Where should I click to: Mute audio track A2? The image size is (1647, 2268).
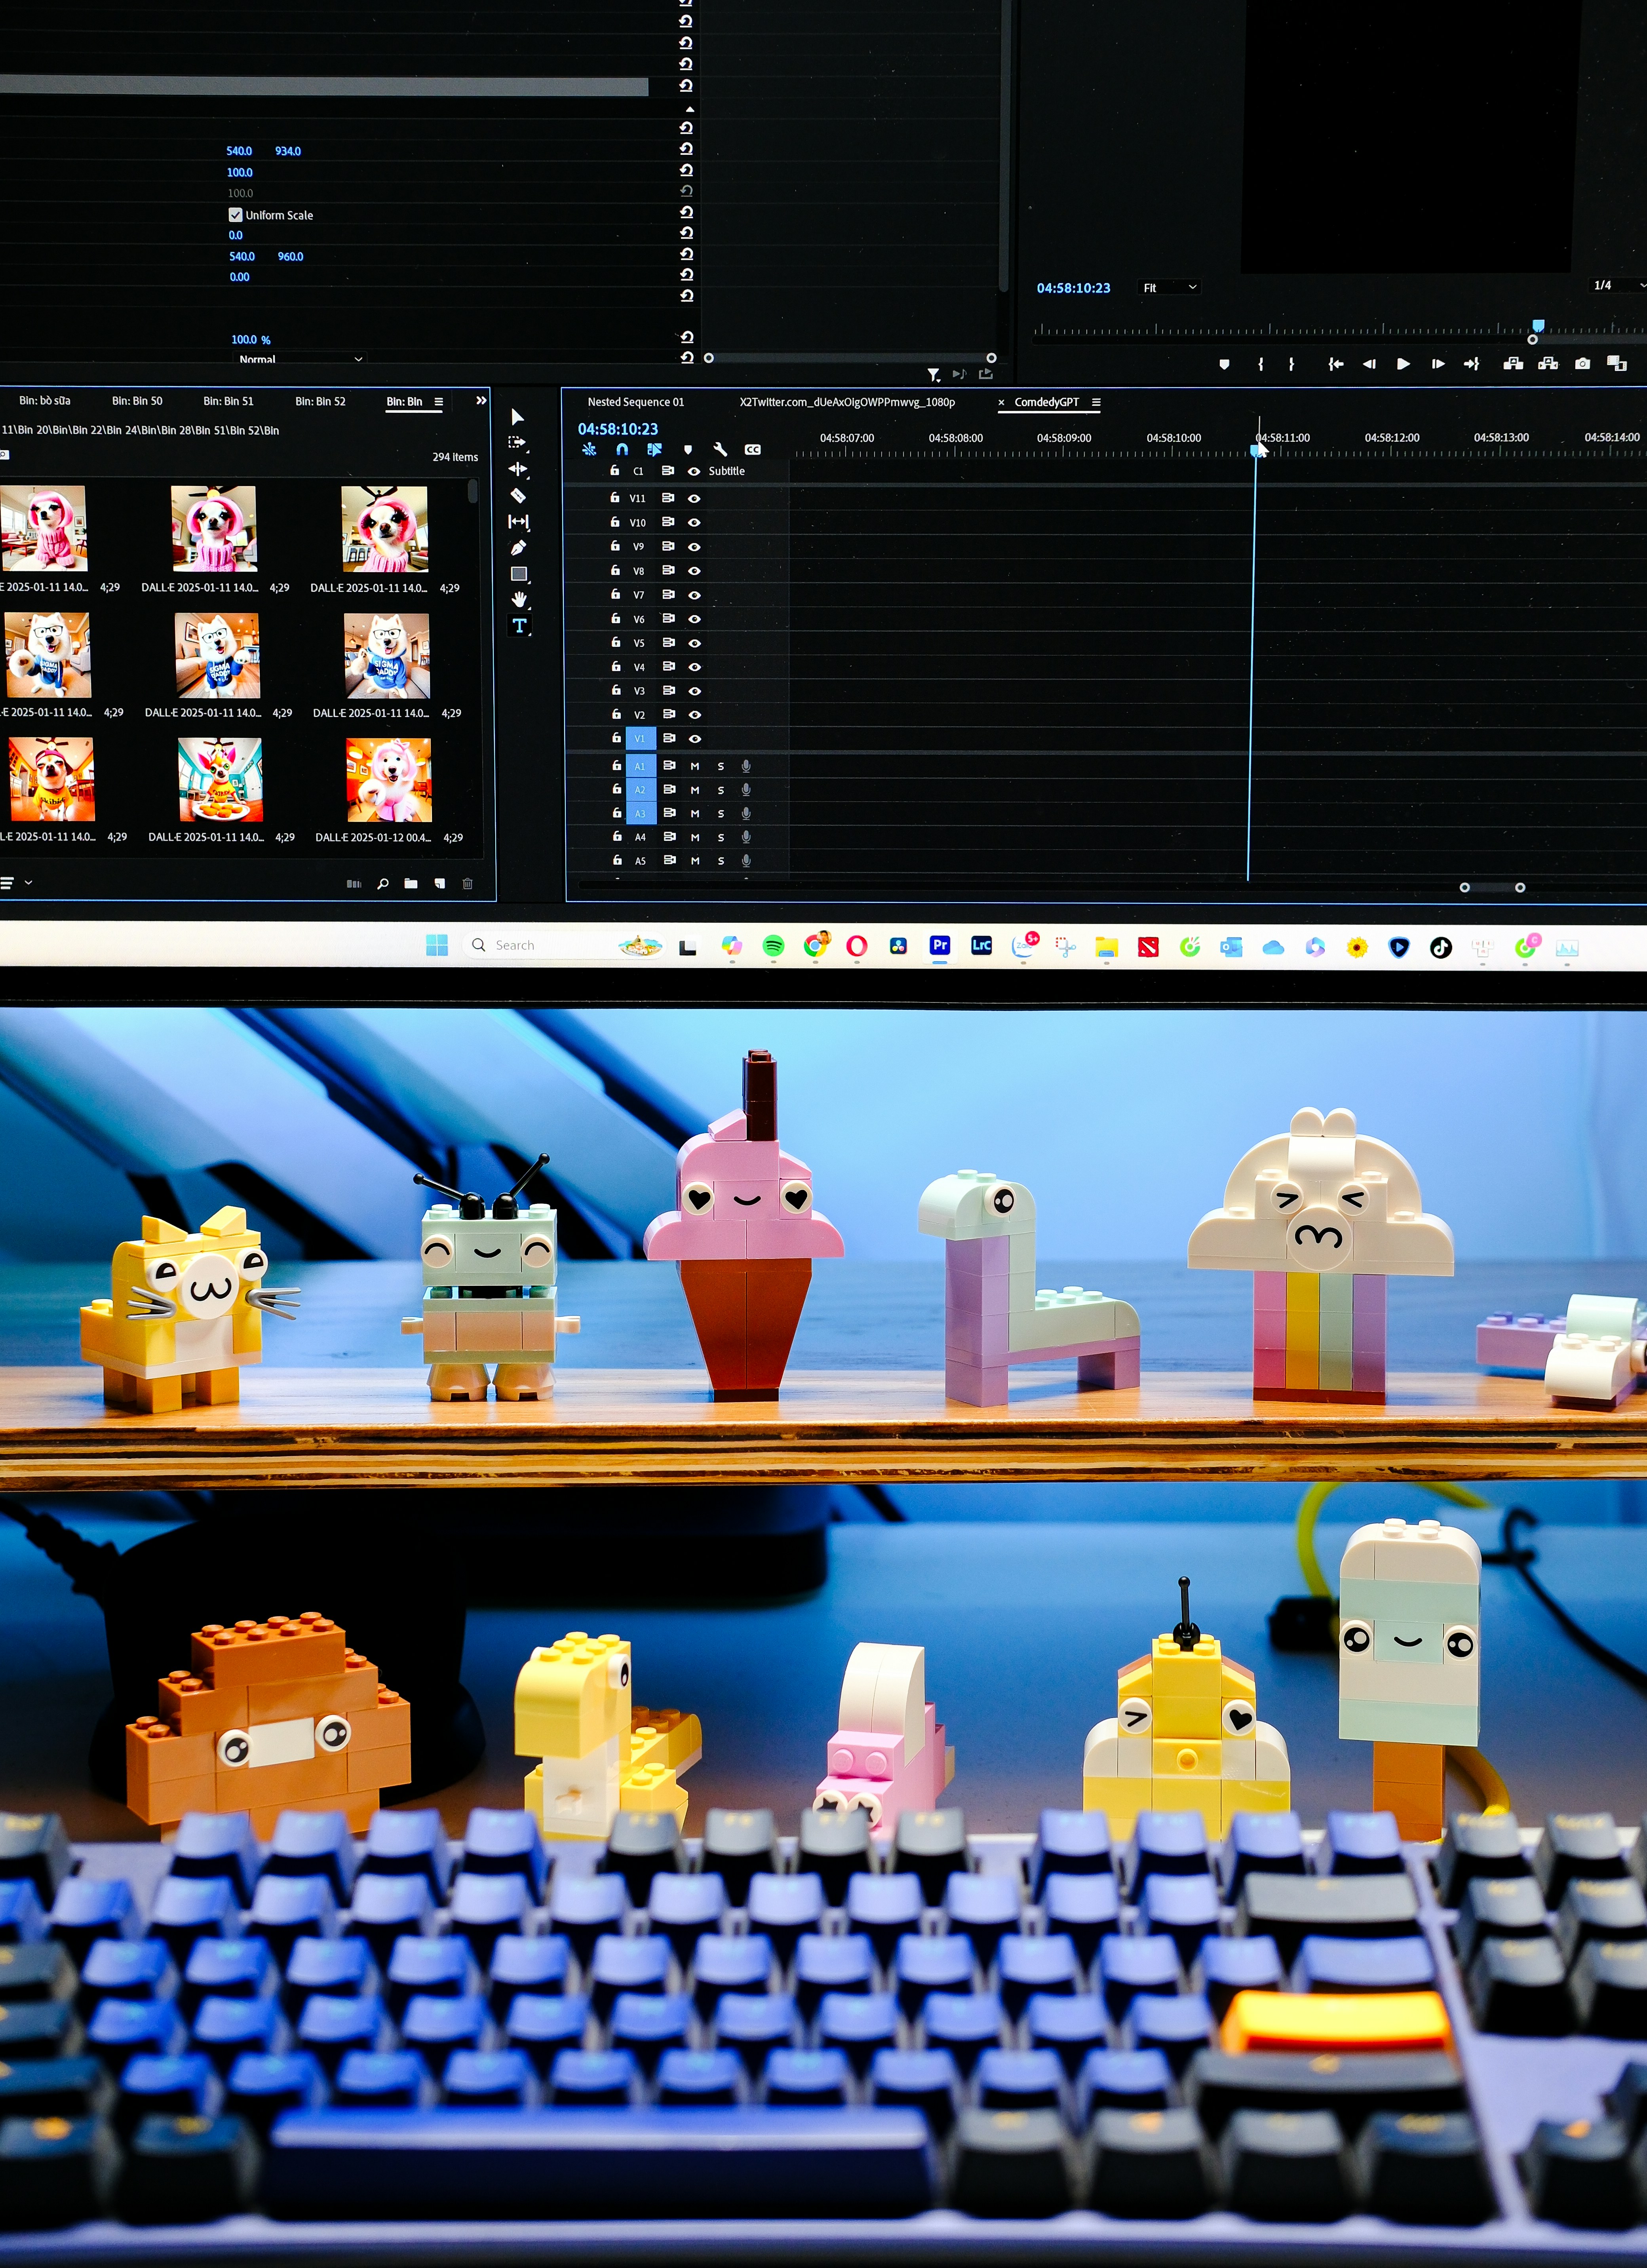pos(695,790)
